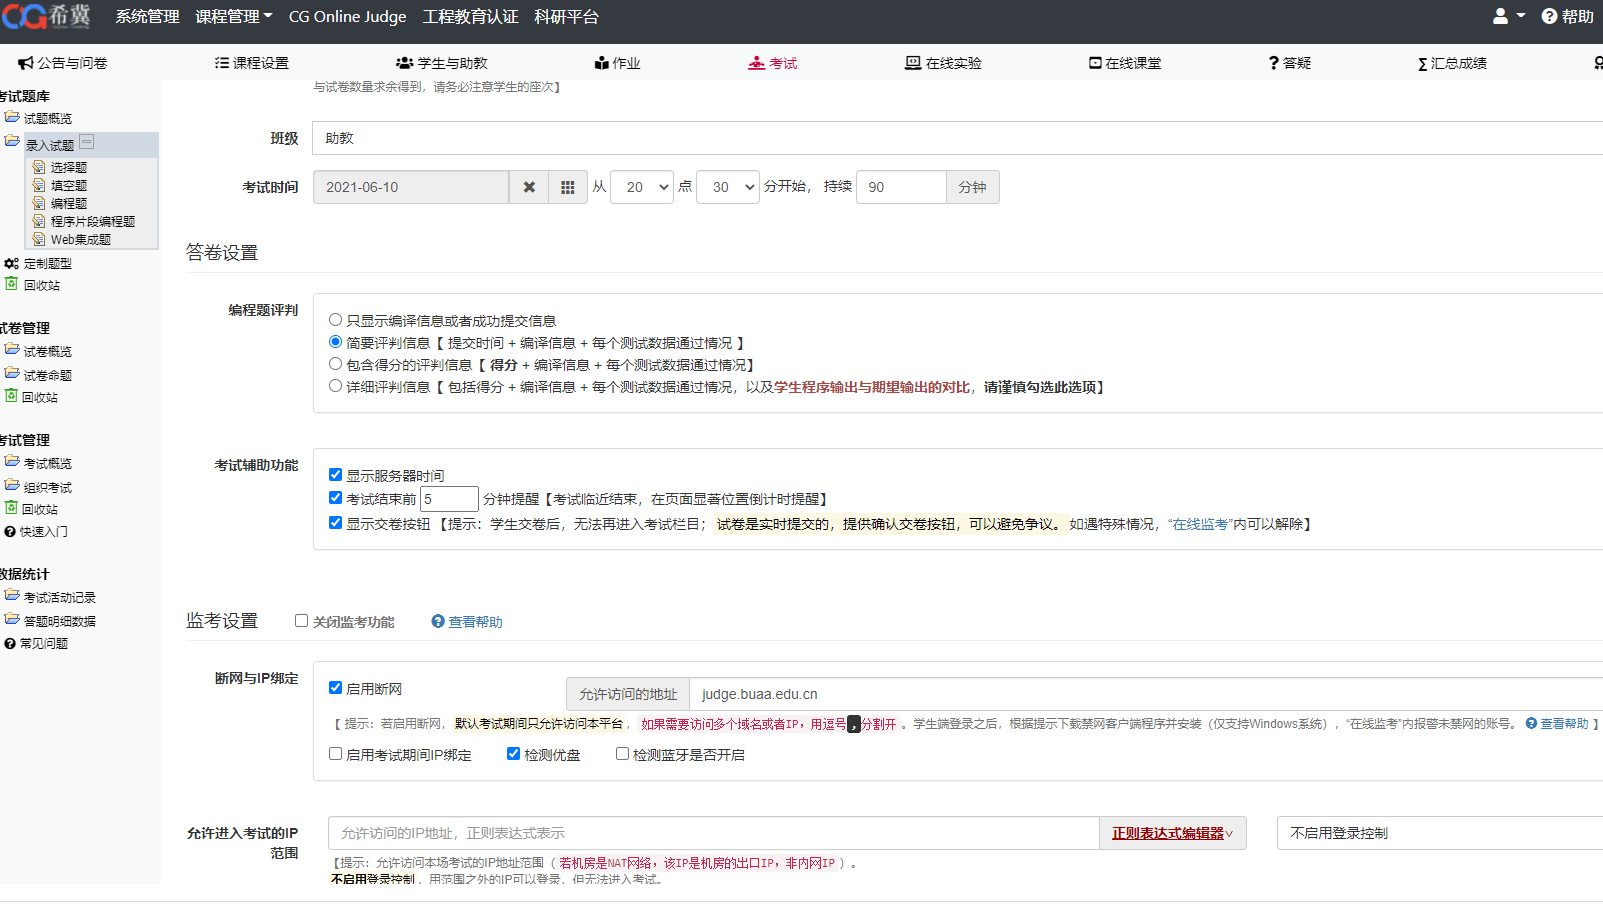Enable 启用考试期间IP绑定 checkbox
The width and height of the screenshot is (1603, 908).
pyautogui.click(x=336, y=754)
